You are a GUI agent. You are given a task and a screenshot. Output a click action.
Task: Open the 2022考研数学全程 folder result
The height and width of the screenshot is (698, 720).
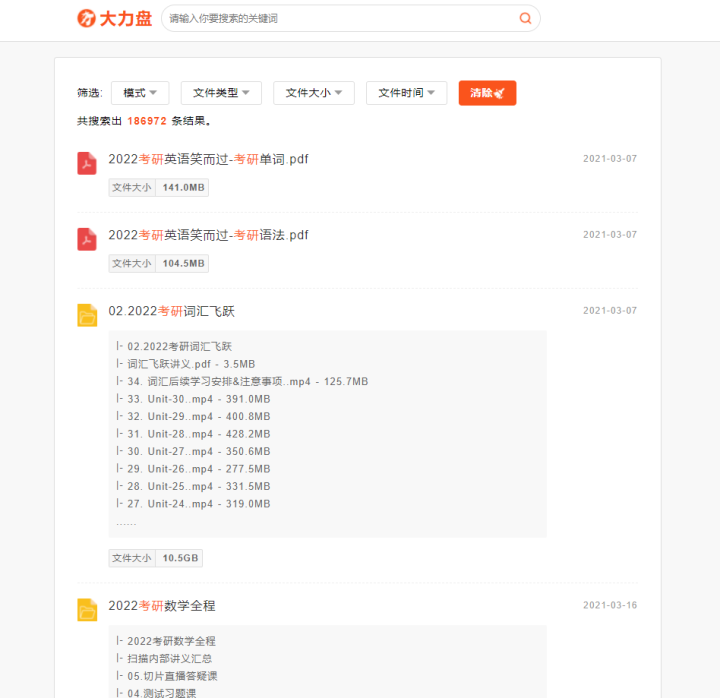click(162, 606)
